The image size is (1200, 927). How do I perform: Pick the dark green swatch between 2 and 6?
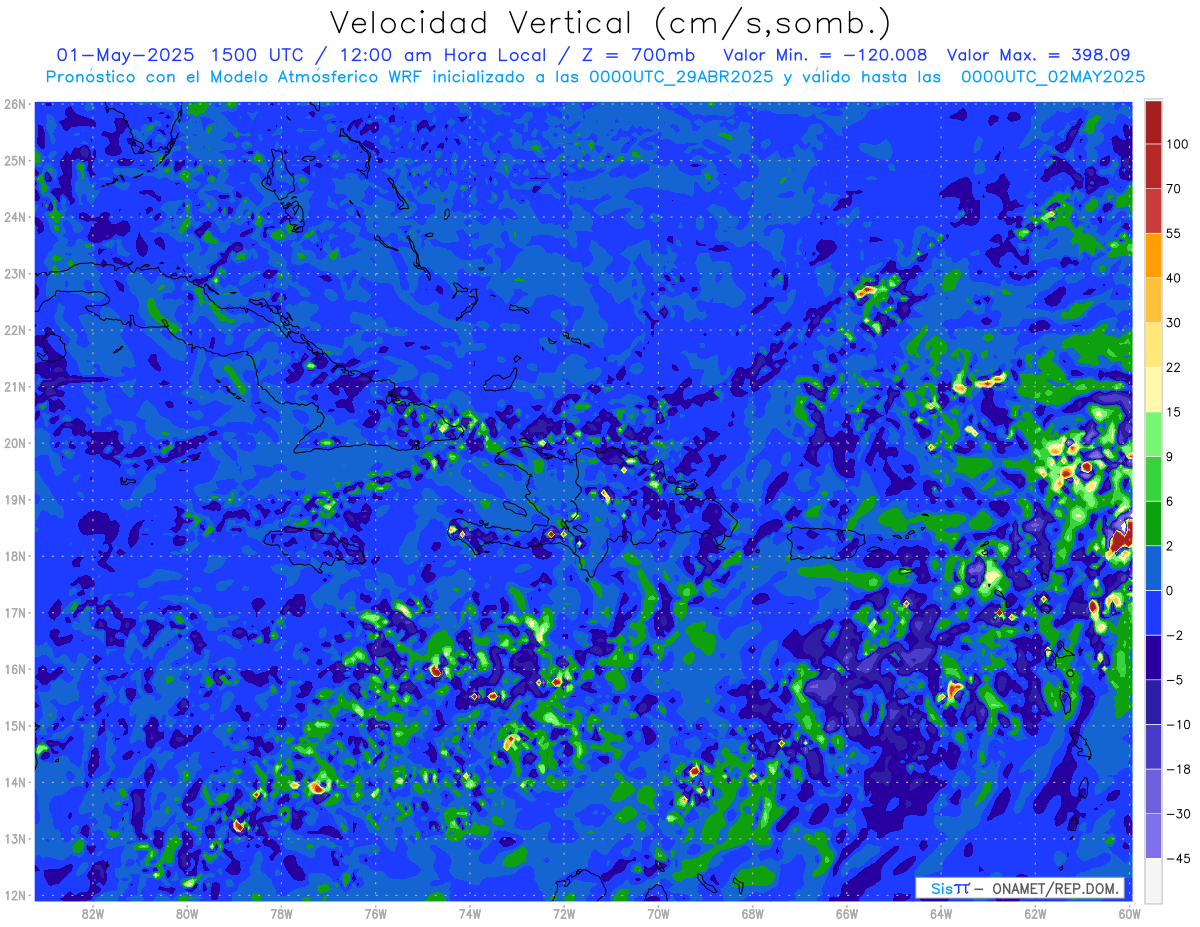pos(1153,523)
